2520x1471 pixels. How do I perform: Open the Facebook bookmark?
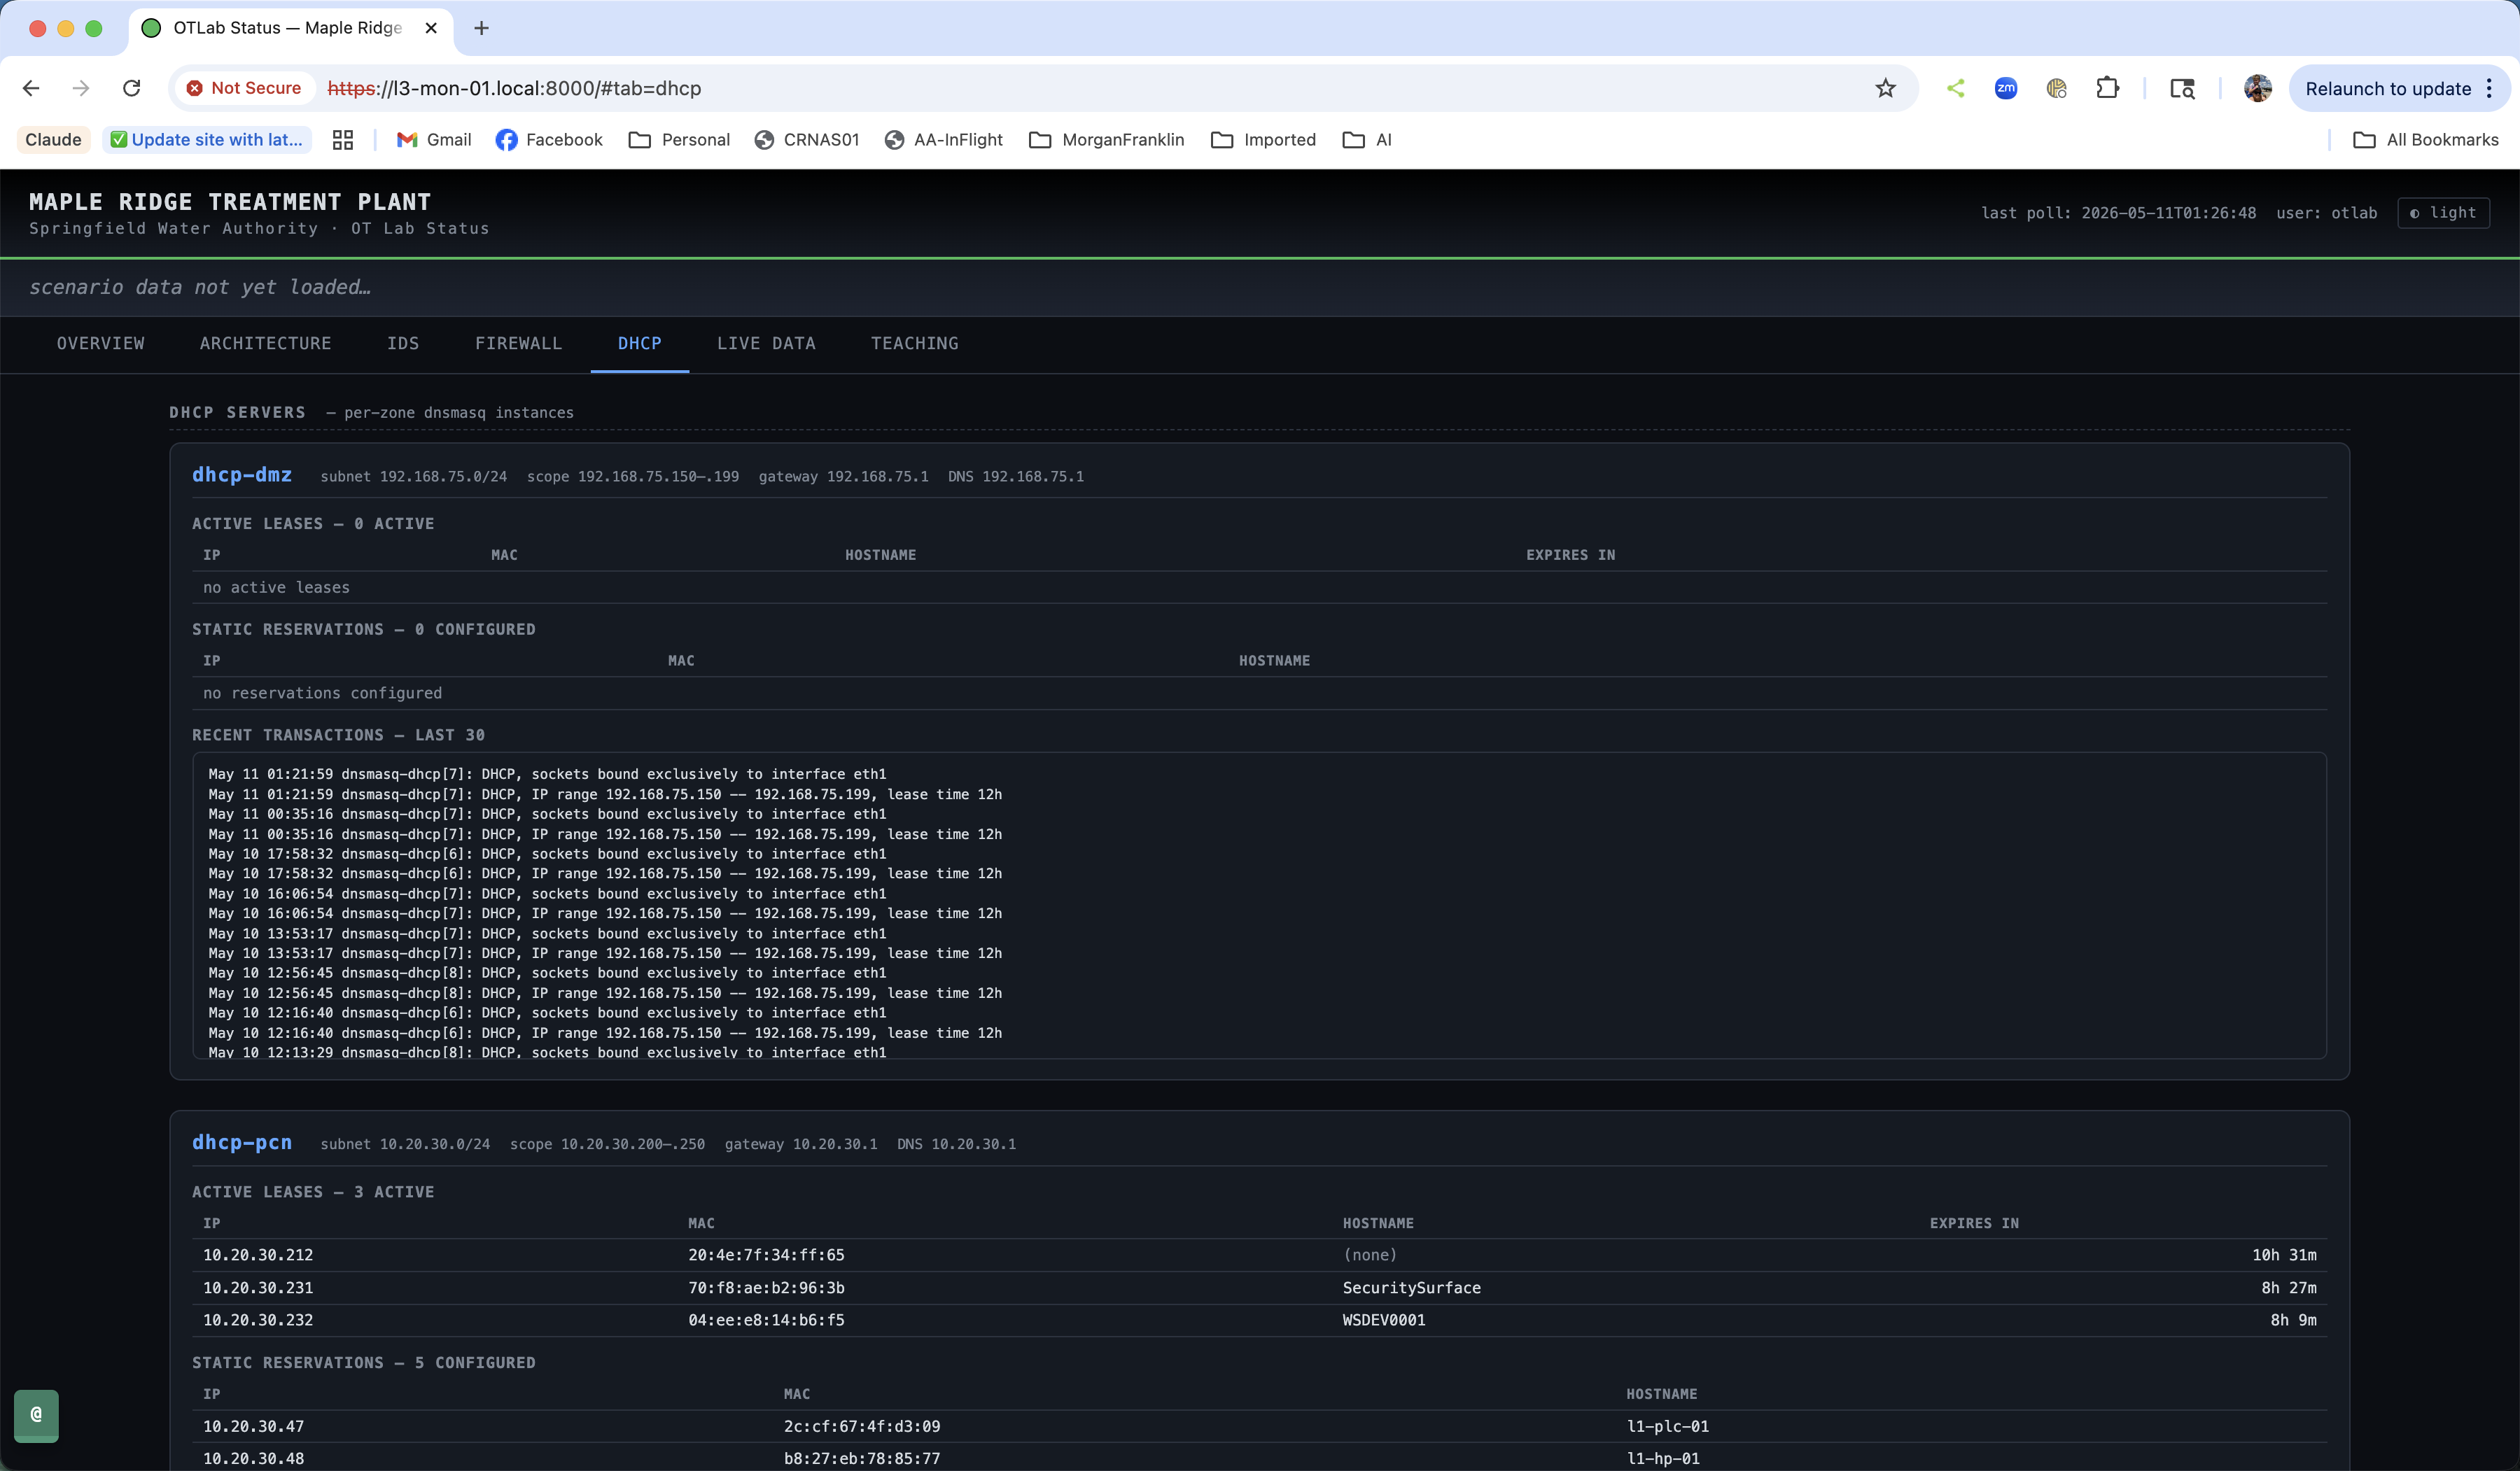pos(549,140)
